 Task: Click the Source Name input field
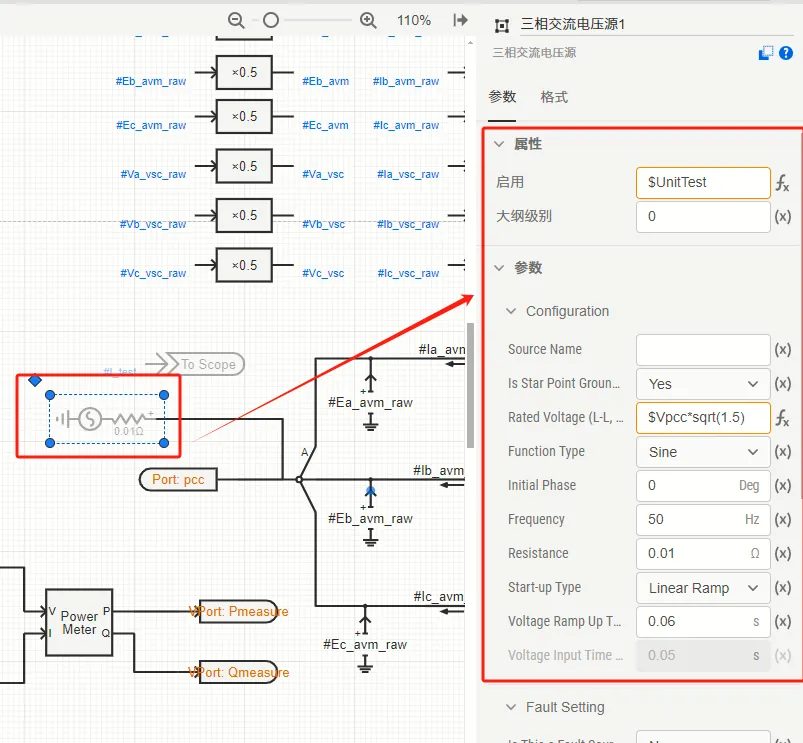click(703, 350)
